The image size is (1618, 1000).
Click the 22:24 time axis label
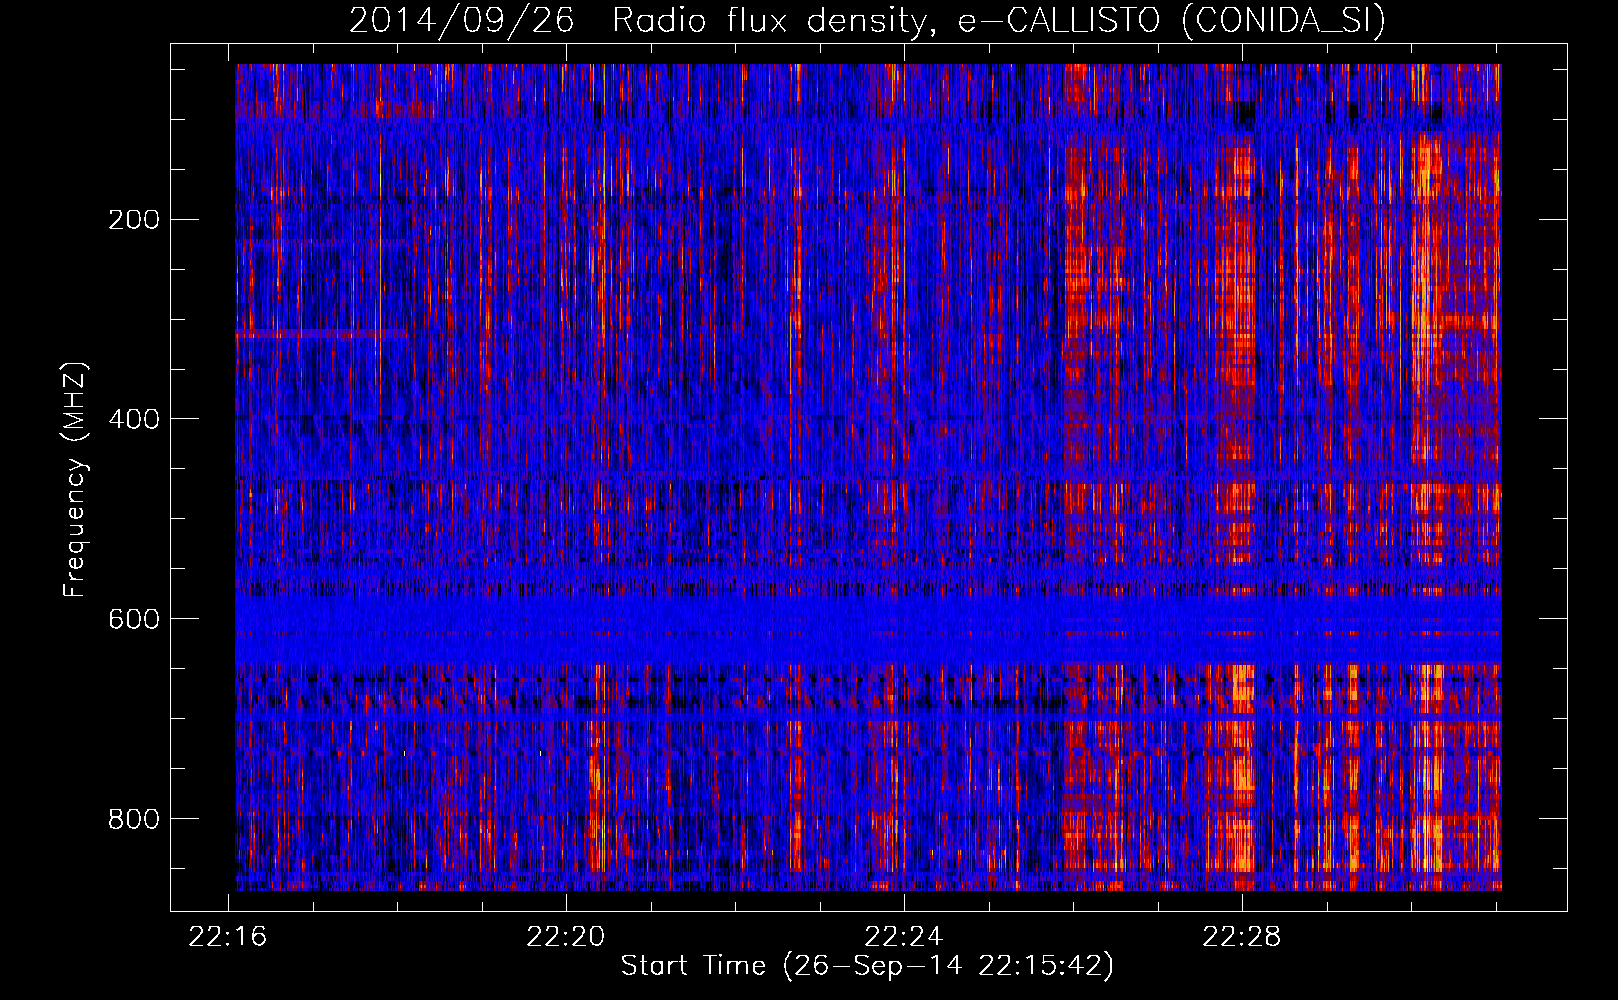click(904, 937)
